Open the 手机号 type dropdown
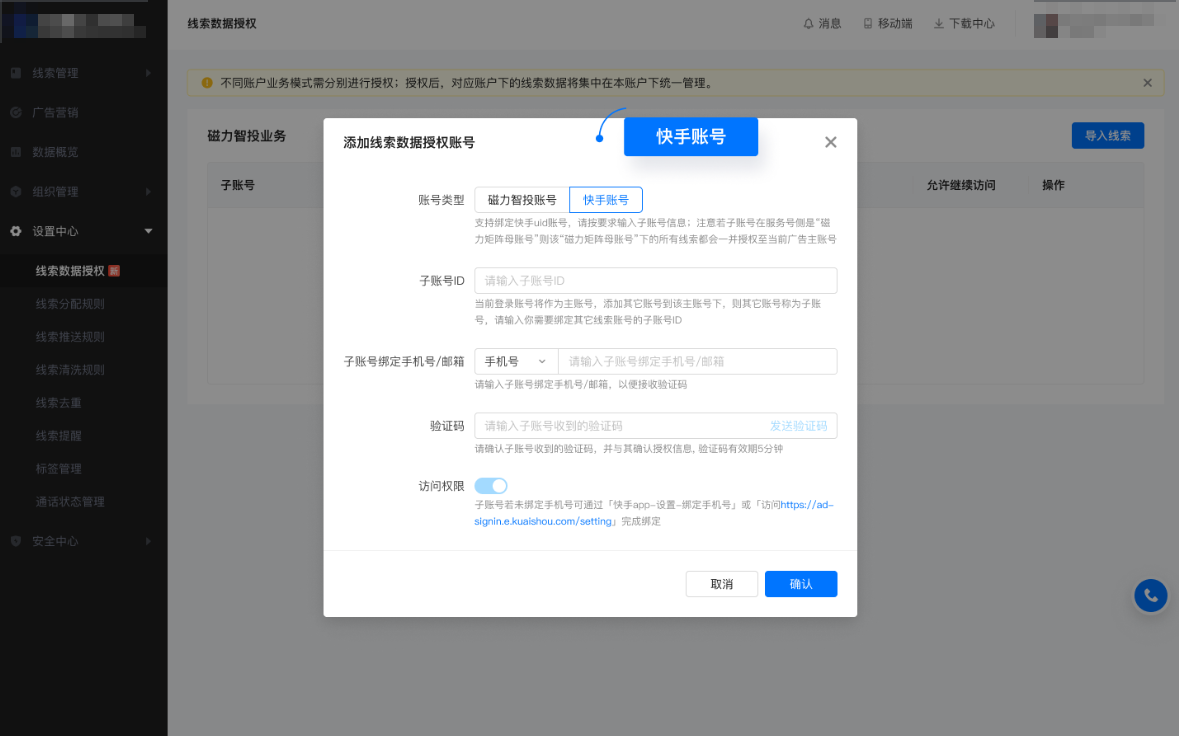 pyautogui.click(x=516, y=362)
